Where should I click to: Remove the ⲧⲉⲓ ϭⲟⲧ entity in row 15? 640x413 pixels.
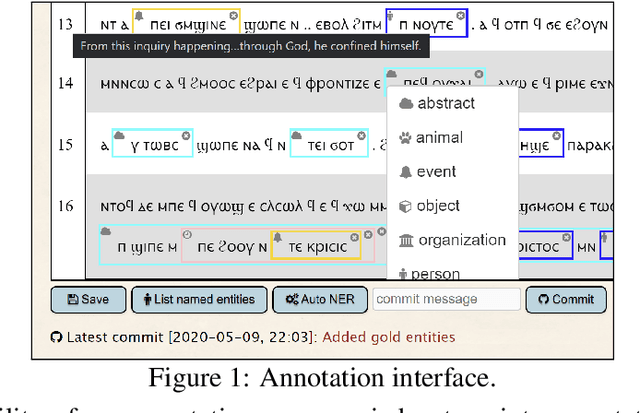pyautogui.click(x=361, y=135)
